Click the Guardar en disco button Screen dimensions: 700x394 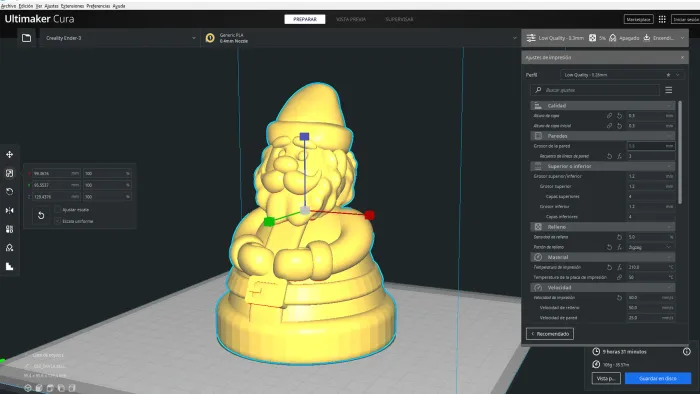point(658,378)
